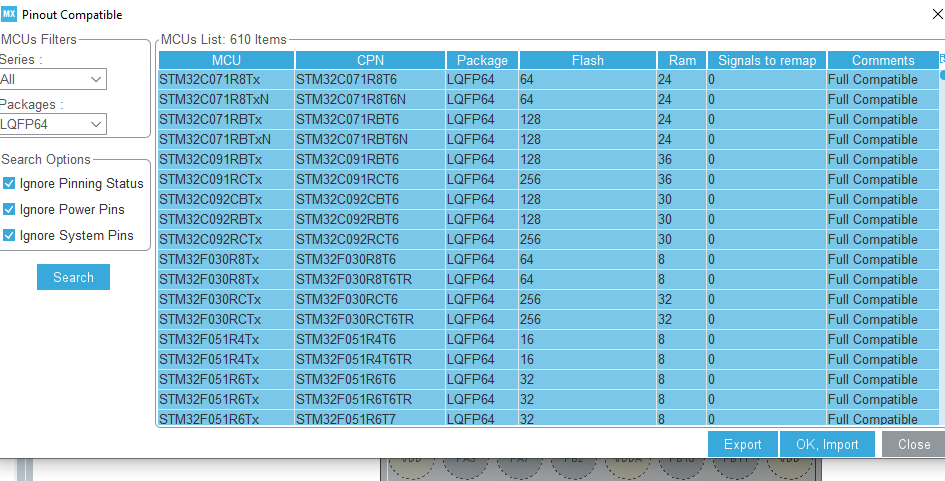
Task: Select the STM32C092CBT6 CPN cell
Action: (371, 200)
